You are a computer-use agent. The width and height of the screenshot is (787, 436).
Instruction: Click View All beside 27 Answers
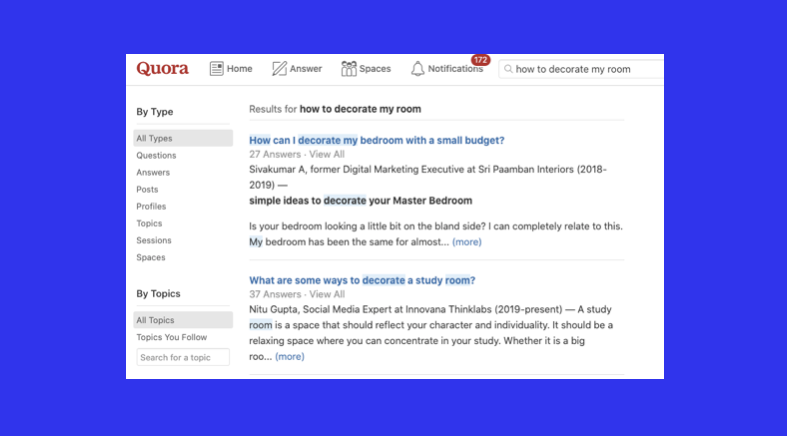point(327,155)
